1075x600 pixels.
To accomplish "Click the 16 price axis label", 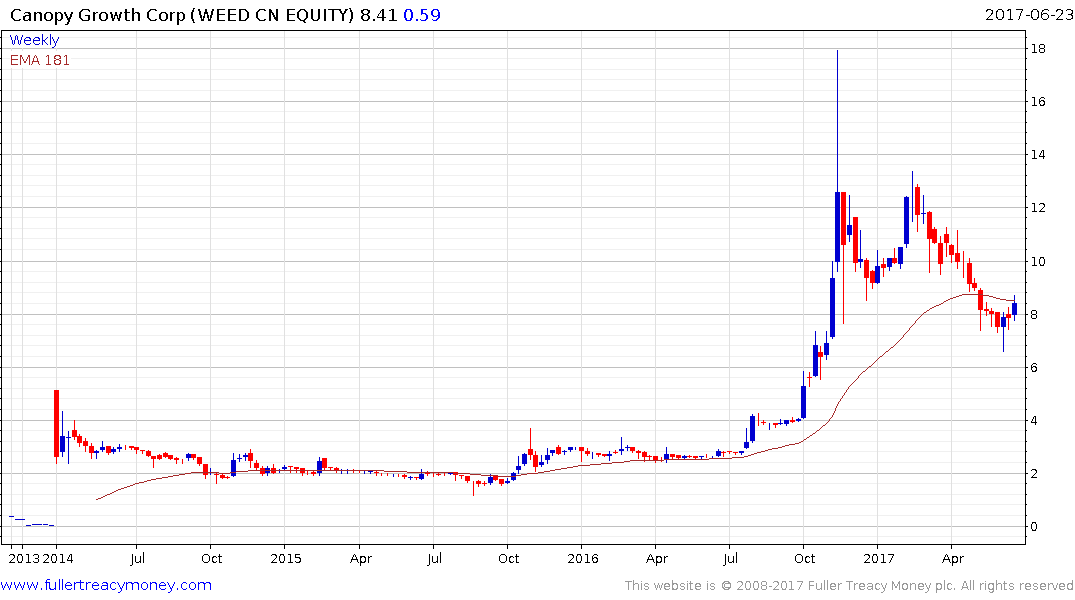I will [x=1038, y=101].
